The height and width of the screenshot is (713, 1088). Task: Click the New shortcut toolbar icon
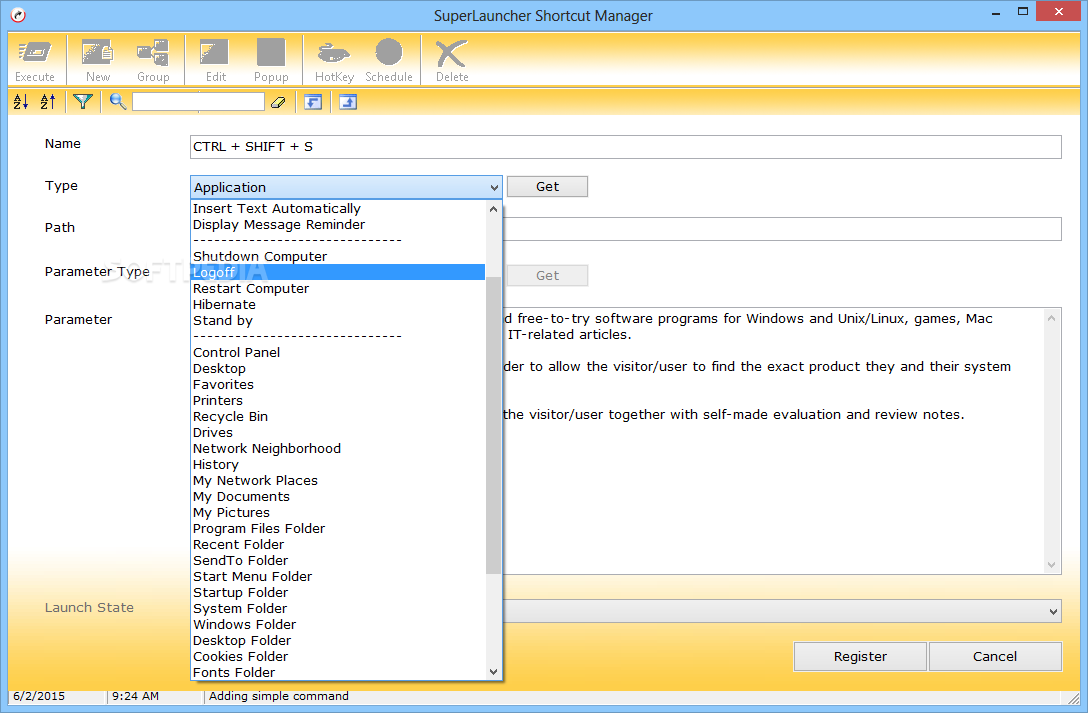(98, 60)
